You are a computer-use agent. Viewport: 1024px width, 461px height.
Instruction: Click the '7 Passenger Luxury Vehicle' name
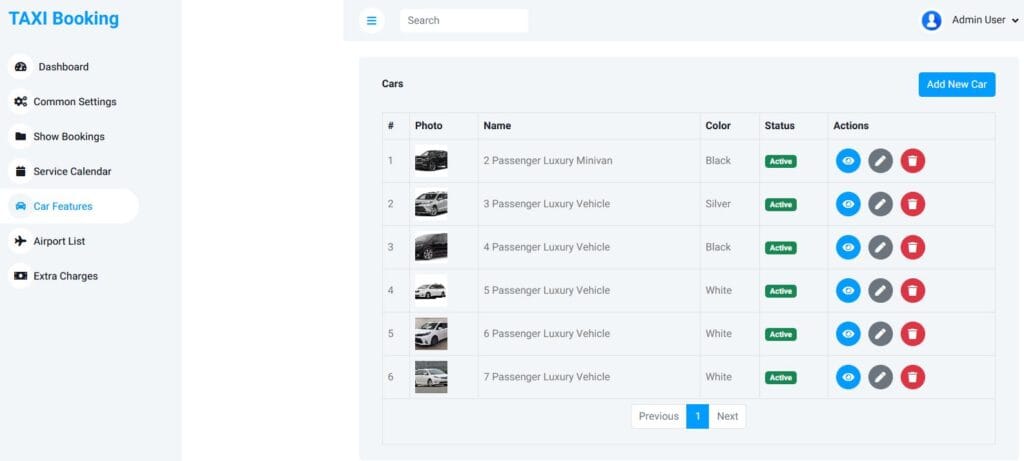pyautogui.click(x=547, y=377)
